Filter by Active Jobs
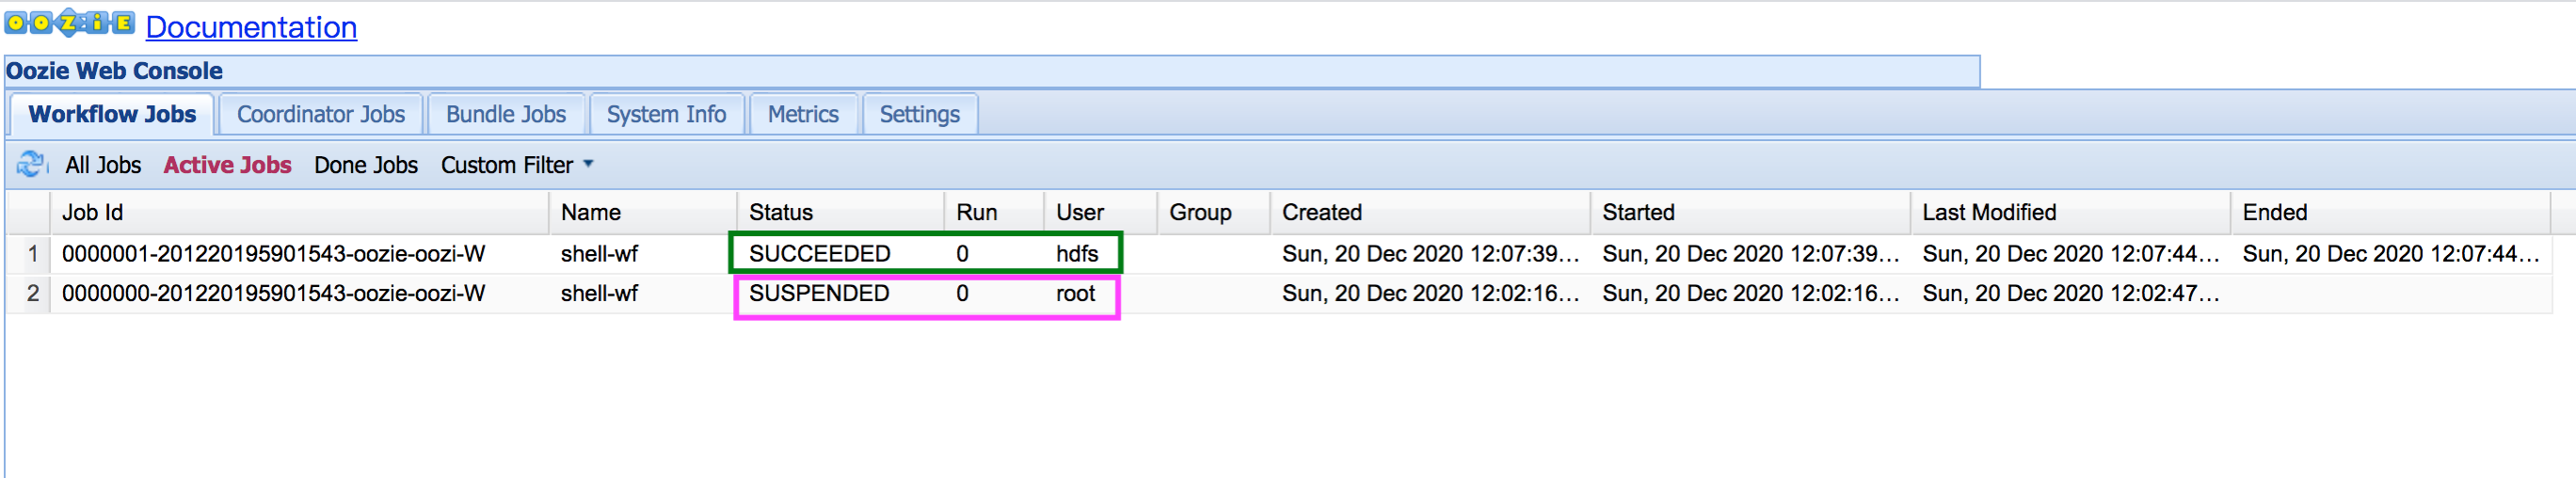This screenshot has width=2576, height=478. 227,165
